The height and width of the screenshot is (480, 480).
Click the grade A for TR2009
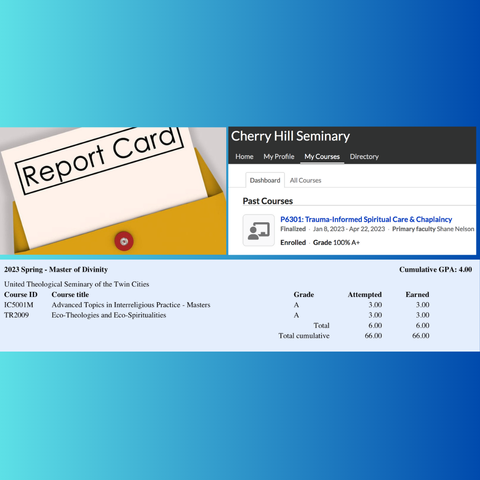pos(296,315)
